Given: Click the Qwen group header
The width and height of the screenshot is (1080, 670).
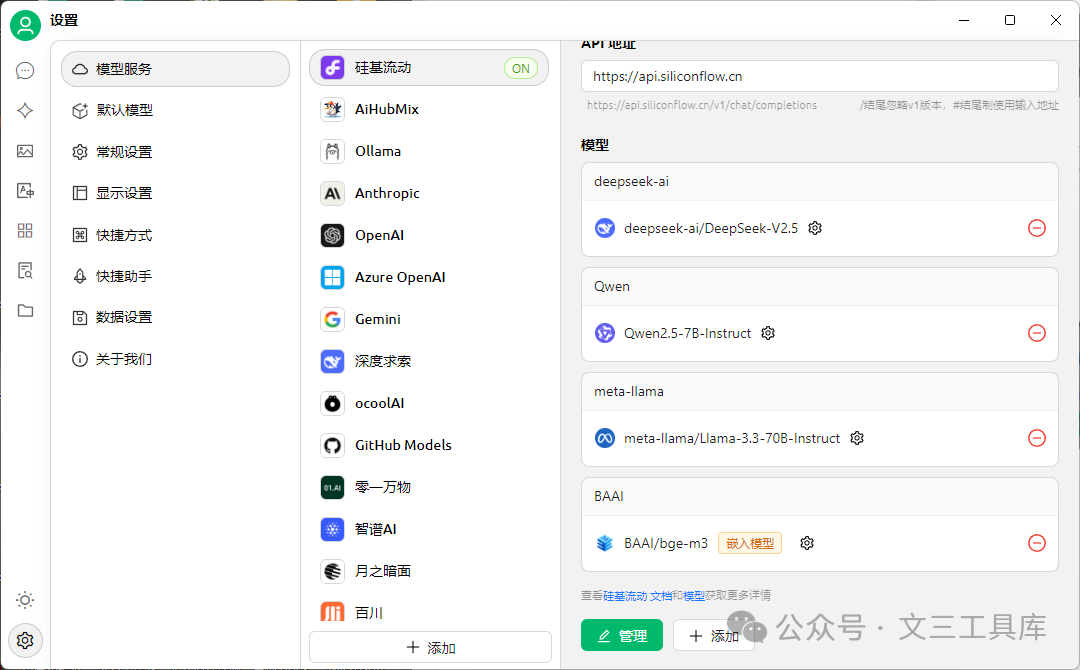Looking at the screenshot, I should coord(820,286).
